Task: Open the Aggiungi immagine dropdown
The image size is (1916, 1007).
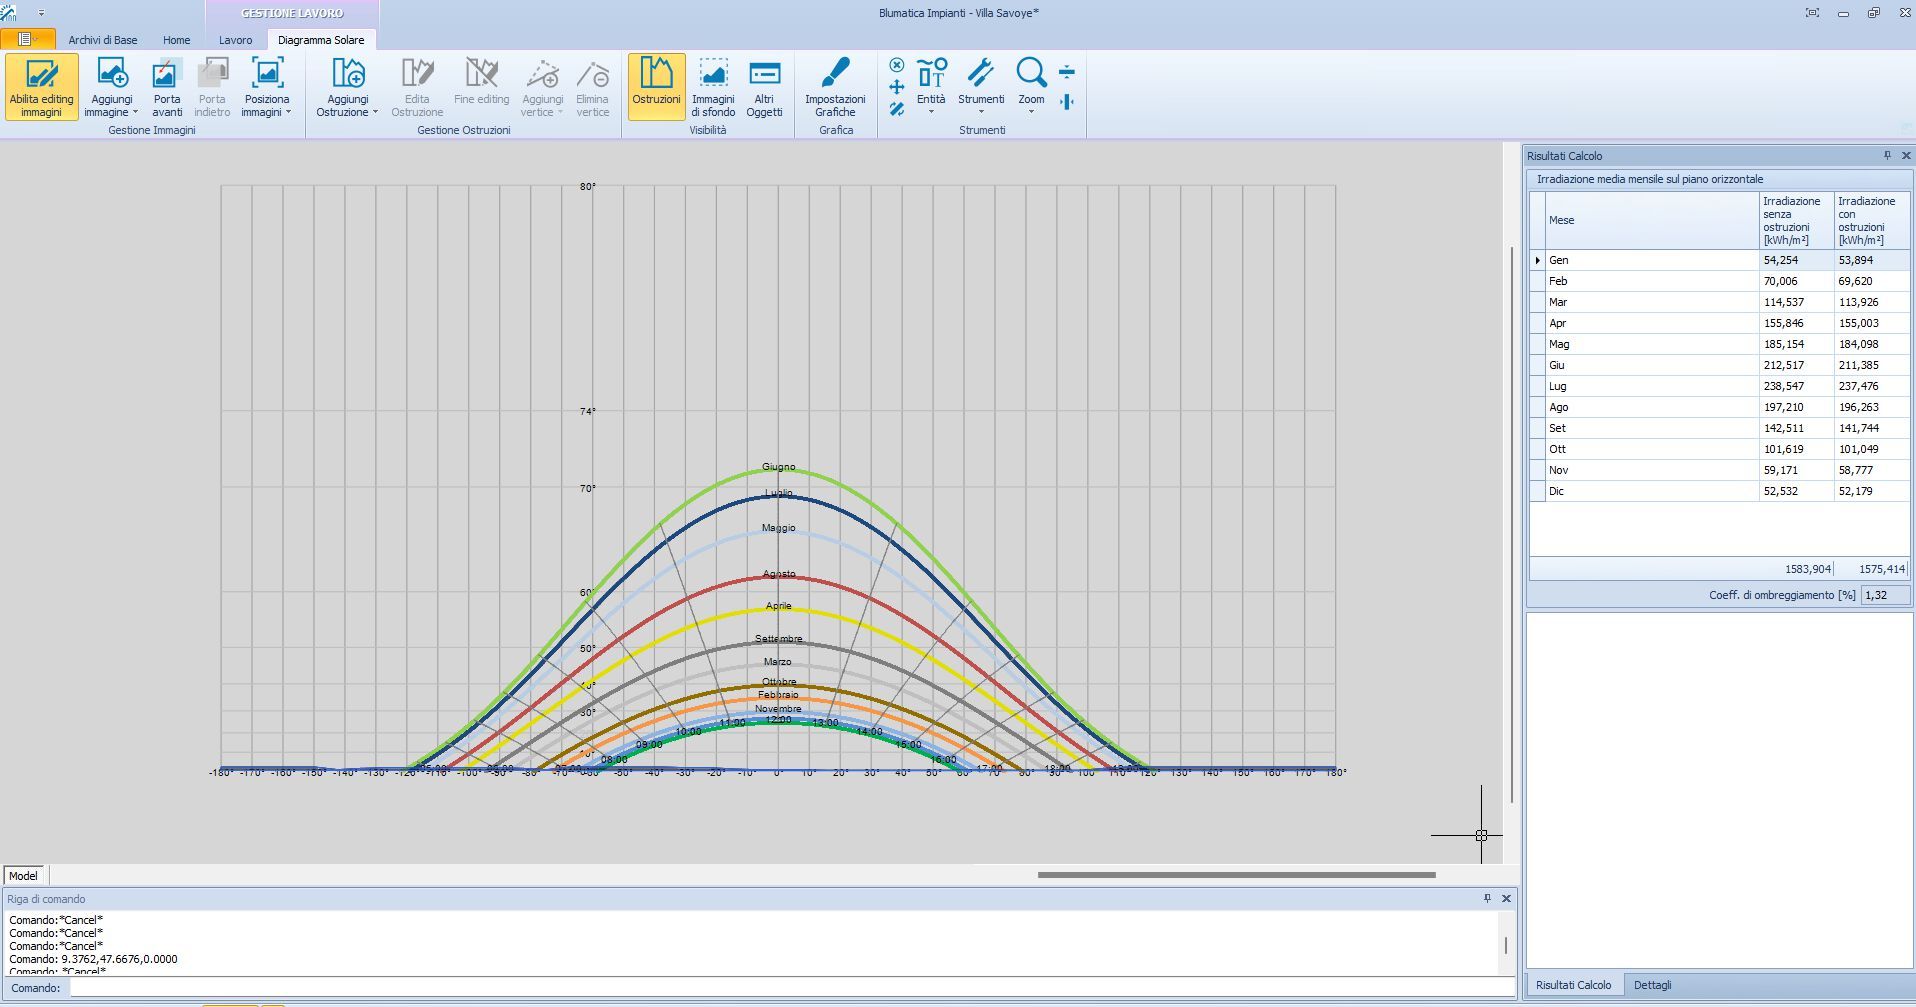Action: [111, 105]
